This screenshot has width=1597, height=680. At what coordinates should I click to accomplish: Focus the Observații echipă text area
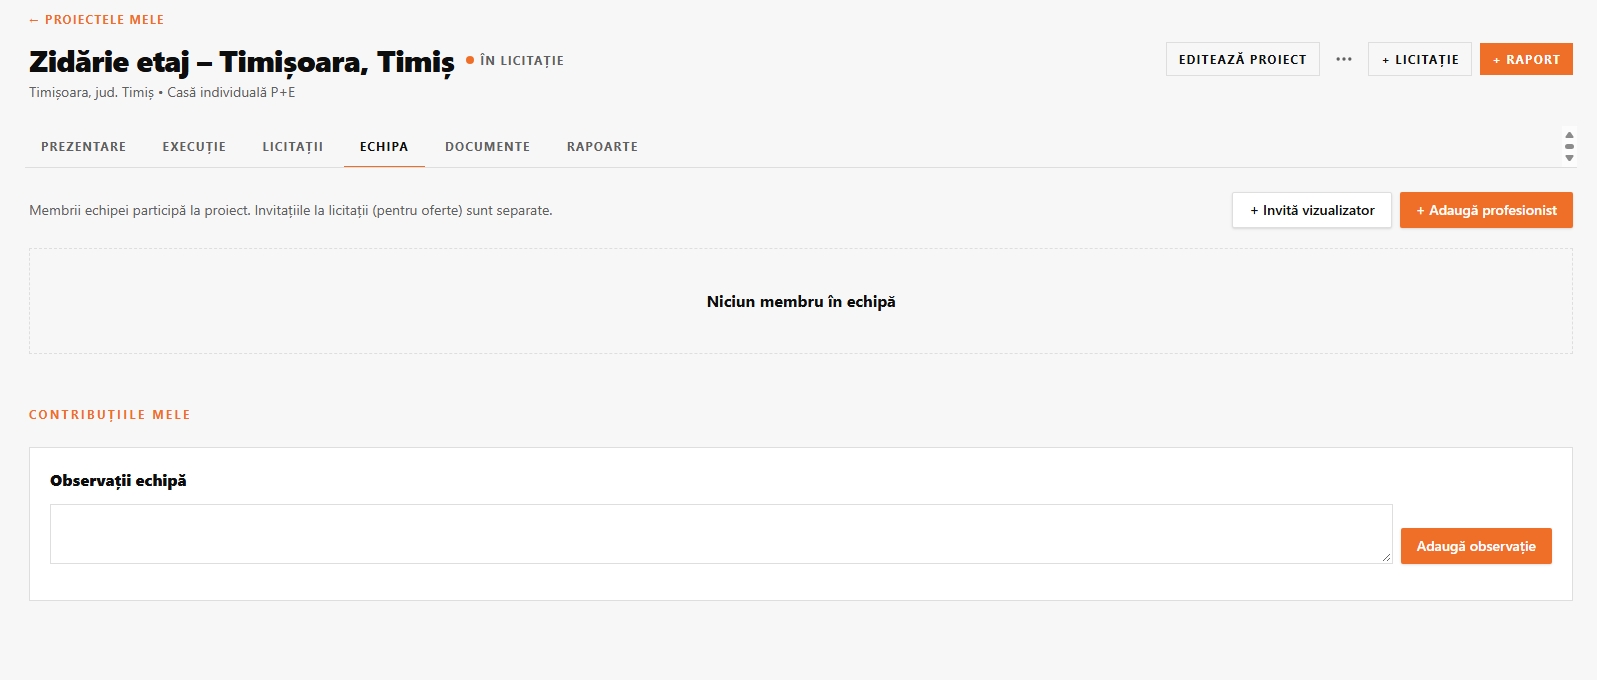click(x=721, y=534)
